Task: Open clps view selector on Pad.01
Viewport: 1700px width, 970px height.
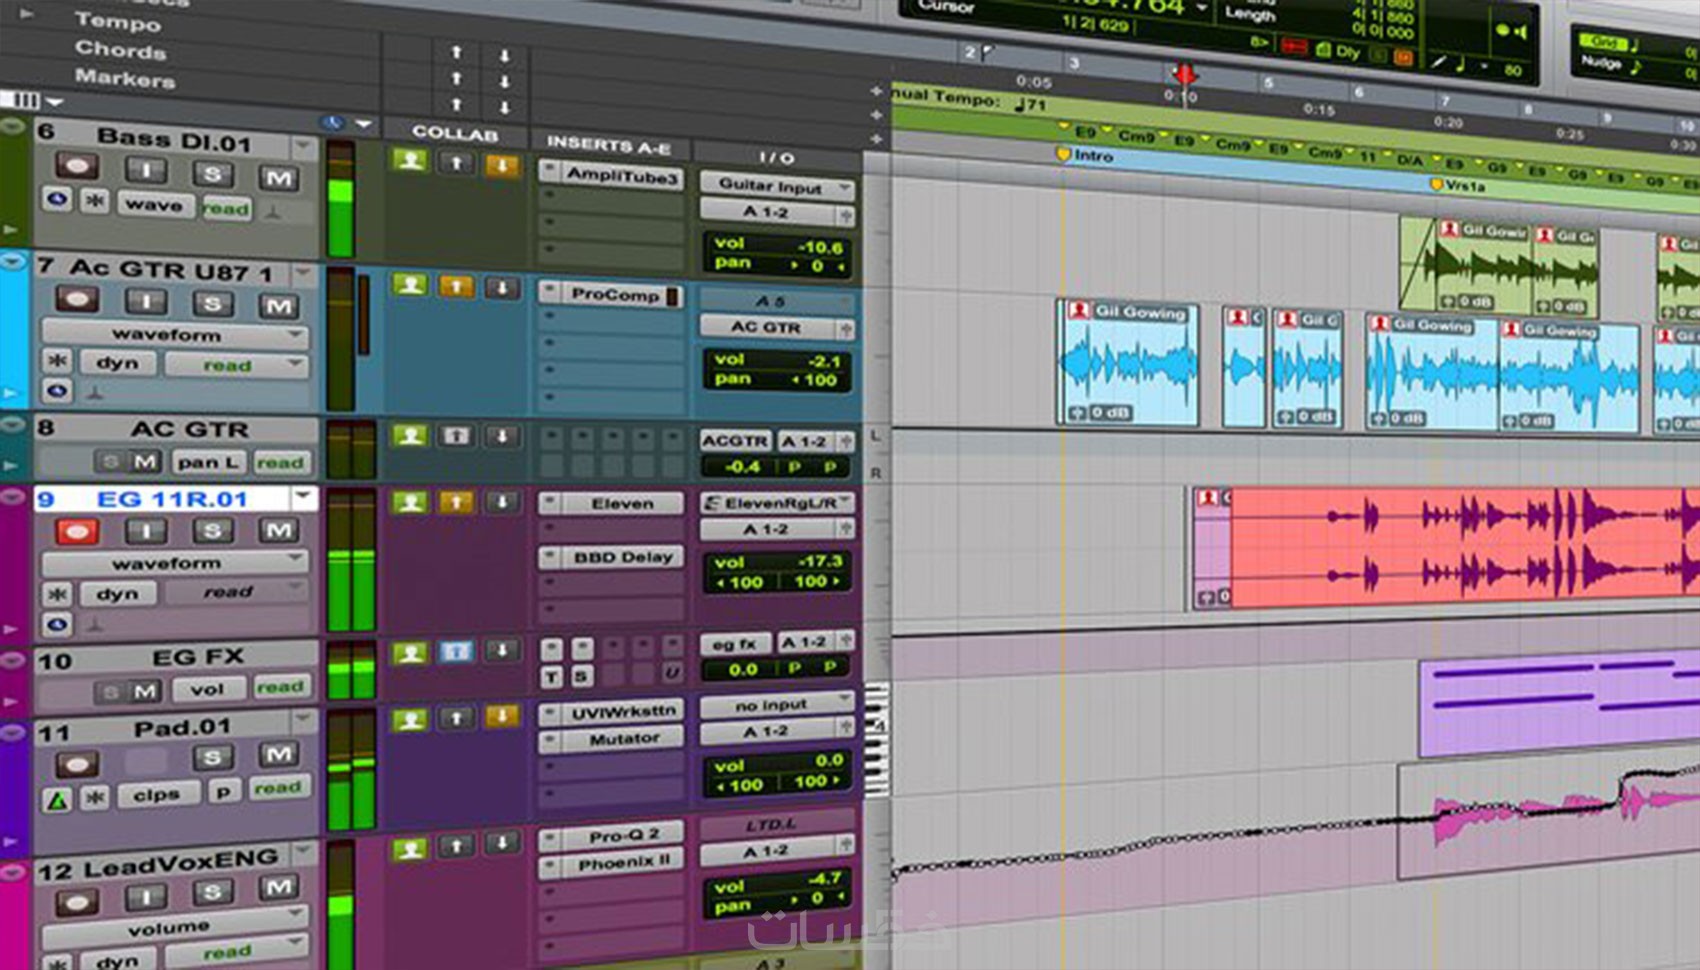Action: pyautogui.click(x=157, y=796)
